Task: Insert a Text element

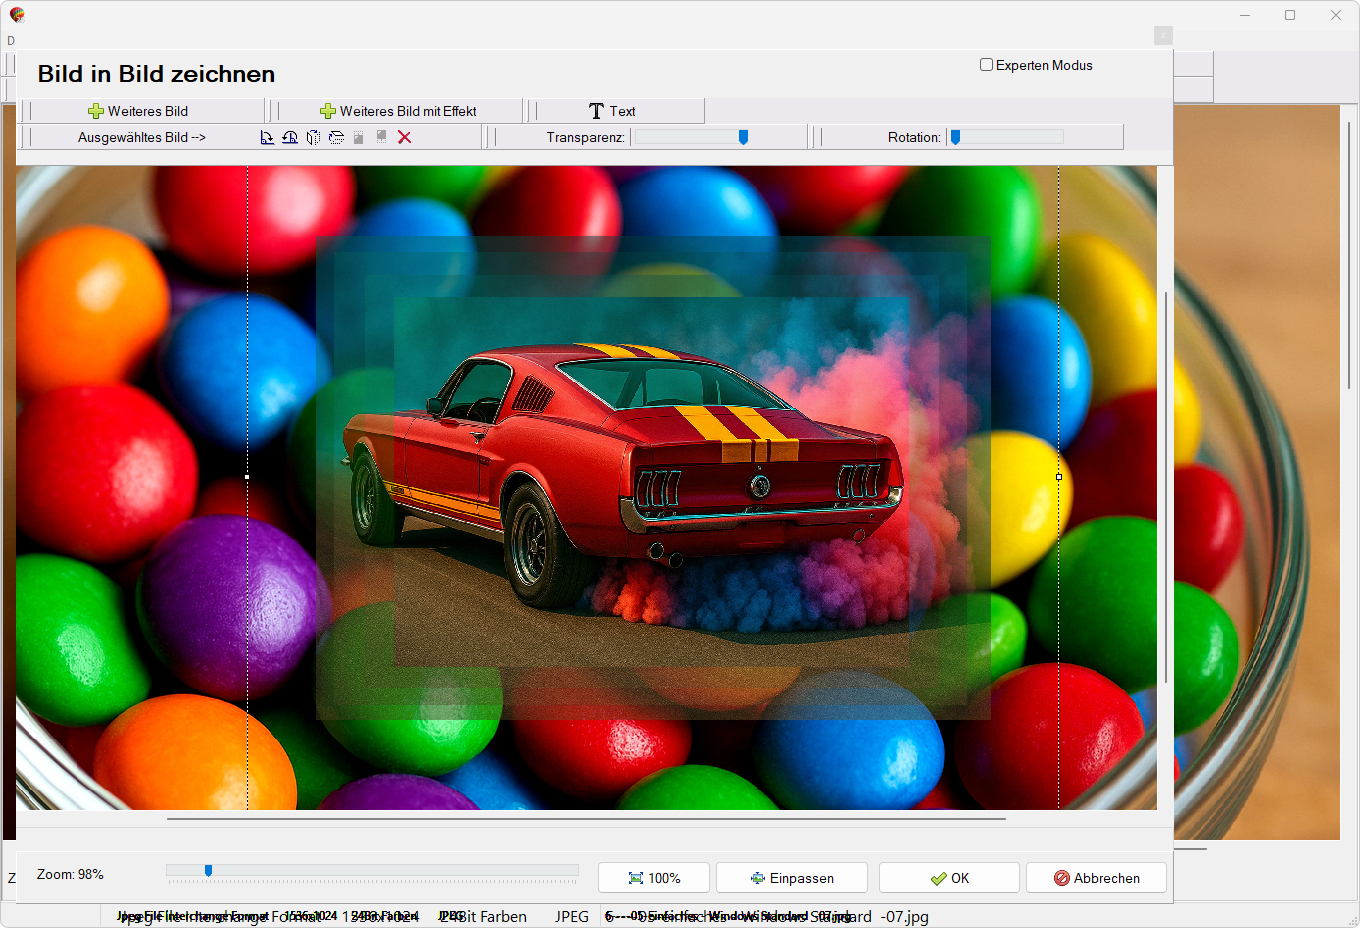Action: [612, 111]
